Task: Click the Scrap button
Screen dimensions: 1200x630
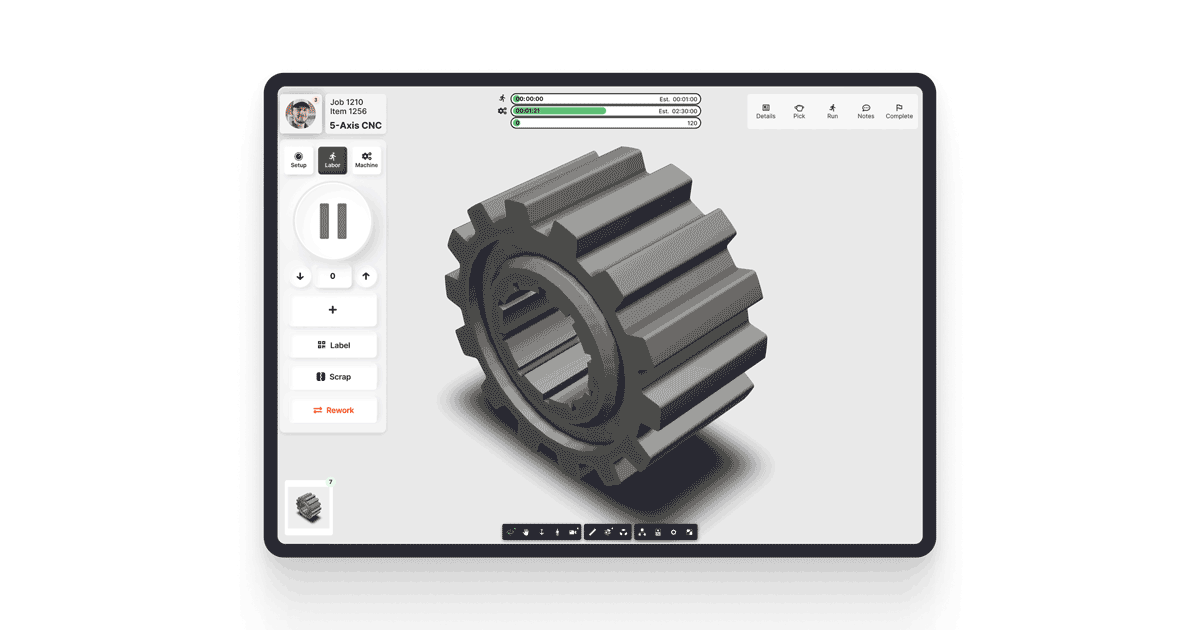Action: (333, 377)
